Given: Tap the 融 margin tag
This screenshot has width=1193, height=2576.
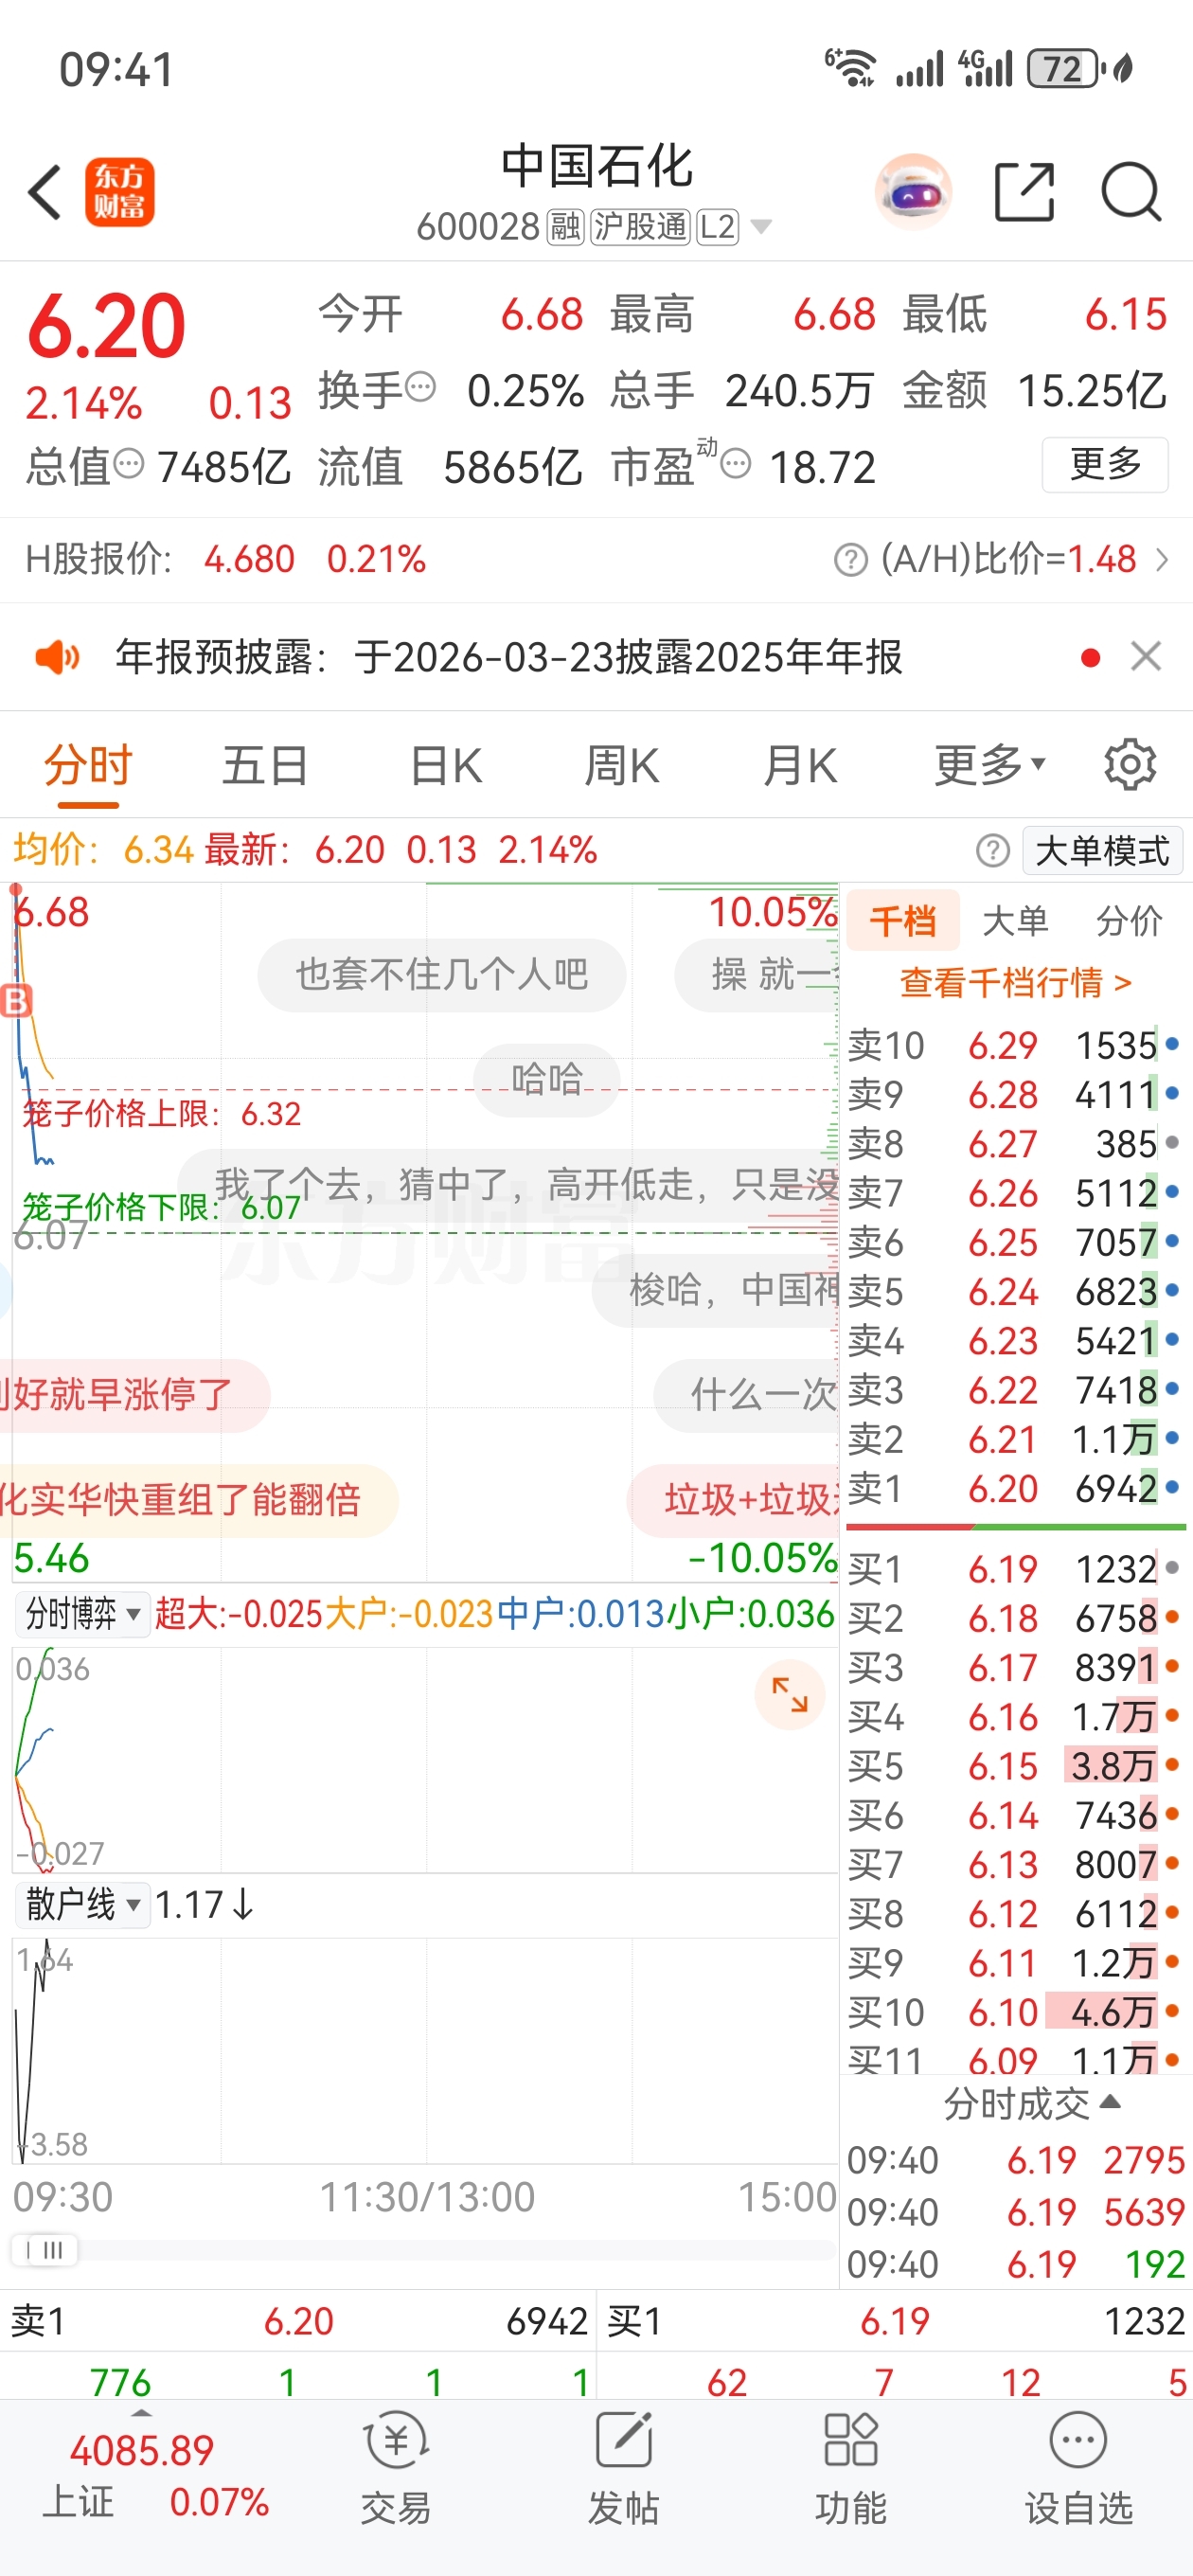Looking at the screenshot, I should [566, 227].
